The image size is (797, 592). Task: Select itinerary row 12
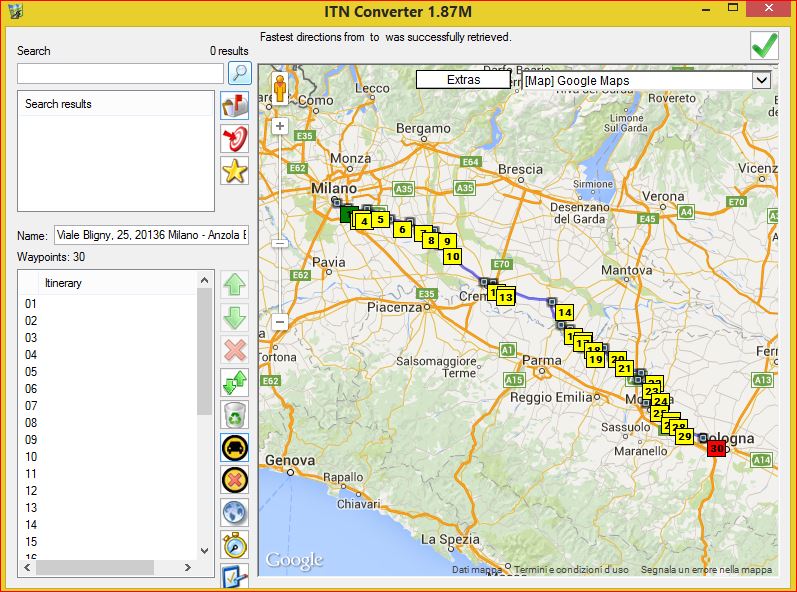(x=108, y=491)
